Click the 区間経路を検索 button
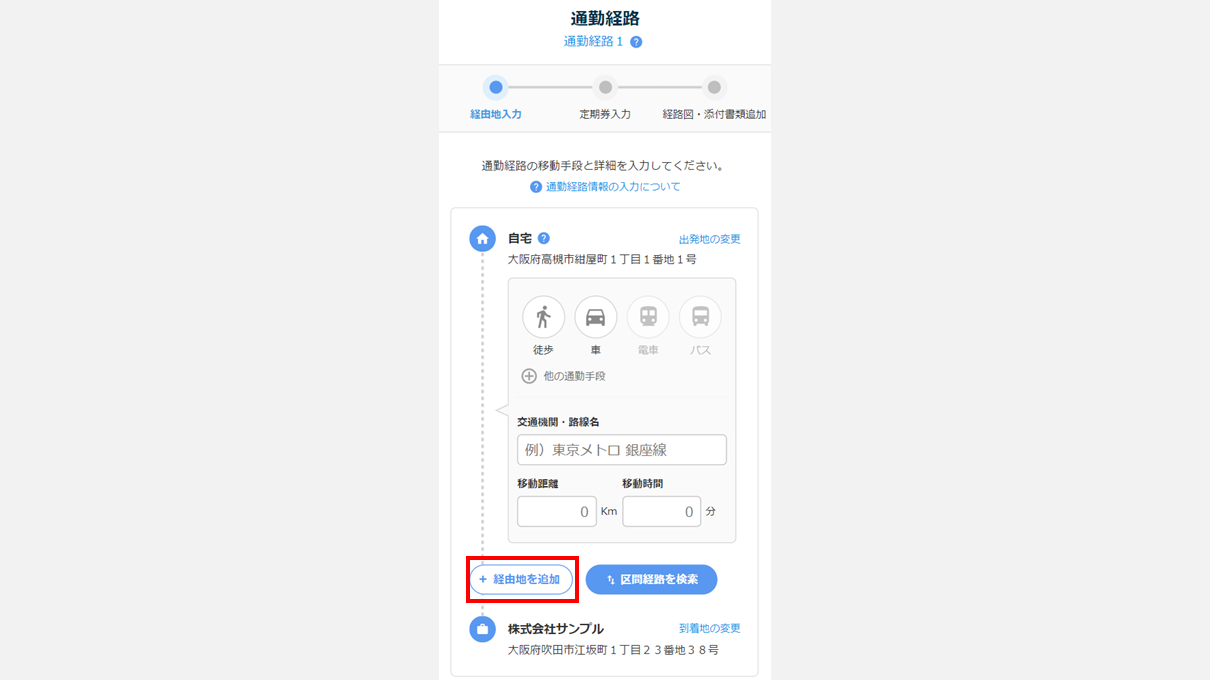 (652, 580)
